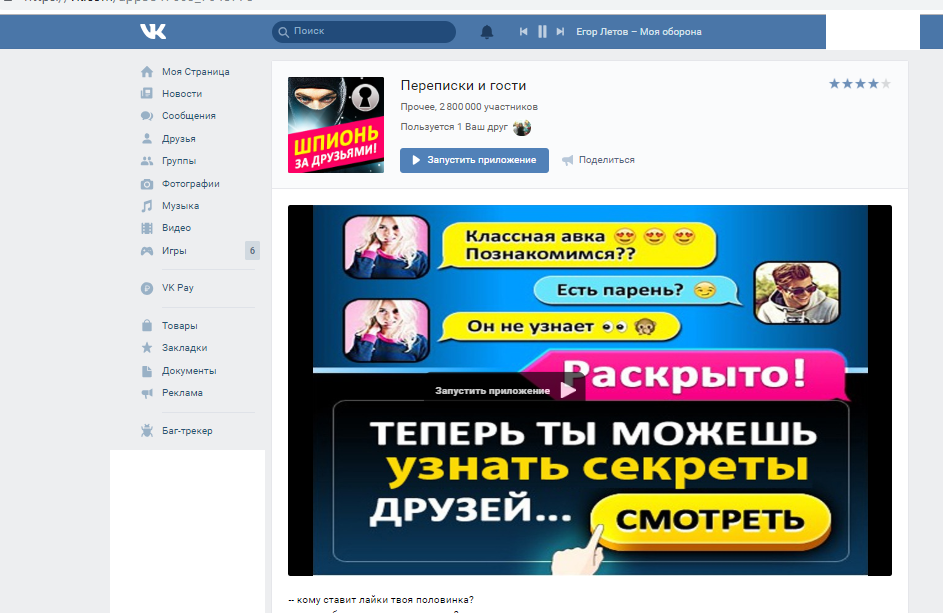Screen dimensions: 943x613
Task: Open Видео menu item
Action: (176, 228)
